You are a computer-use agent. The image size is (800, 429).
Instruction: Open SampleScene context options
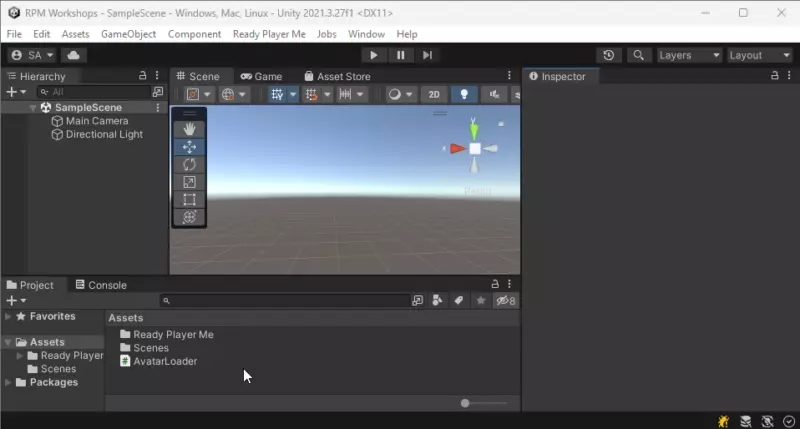pyautogui.click(x=158, y=108)
